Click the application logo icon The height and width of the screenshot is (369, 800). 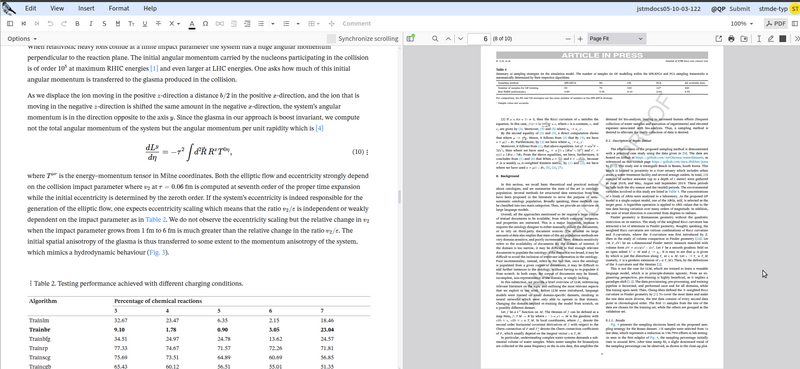[x=9, y=9]
